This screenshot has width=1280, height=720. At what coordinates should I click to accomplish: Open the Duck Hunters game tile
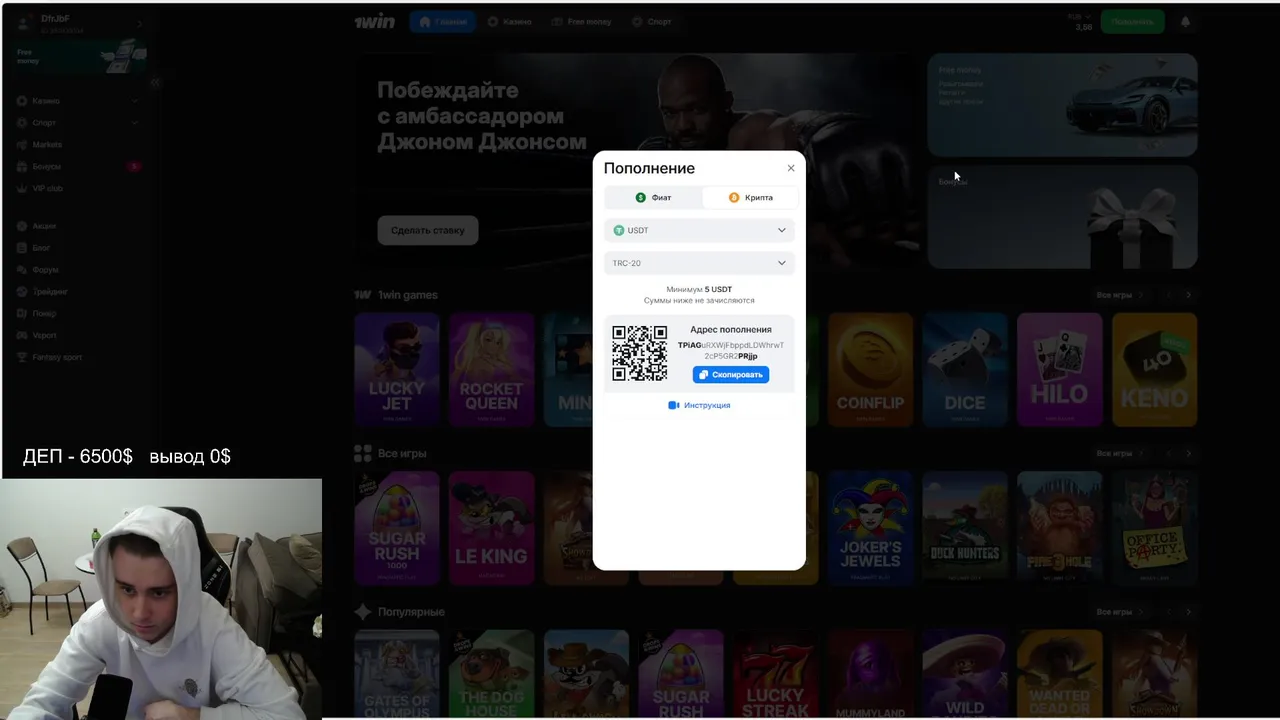pos(965,527)
